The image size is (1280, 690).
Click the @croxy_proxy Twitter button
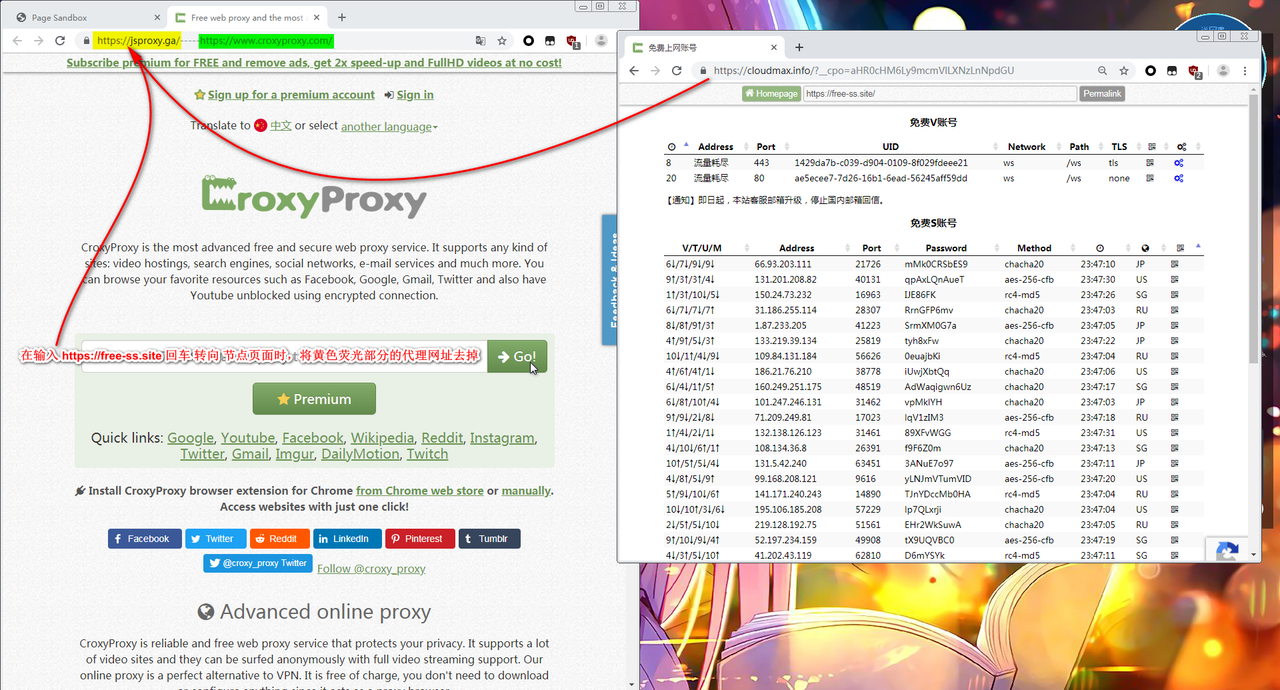(x=258, y=563)
